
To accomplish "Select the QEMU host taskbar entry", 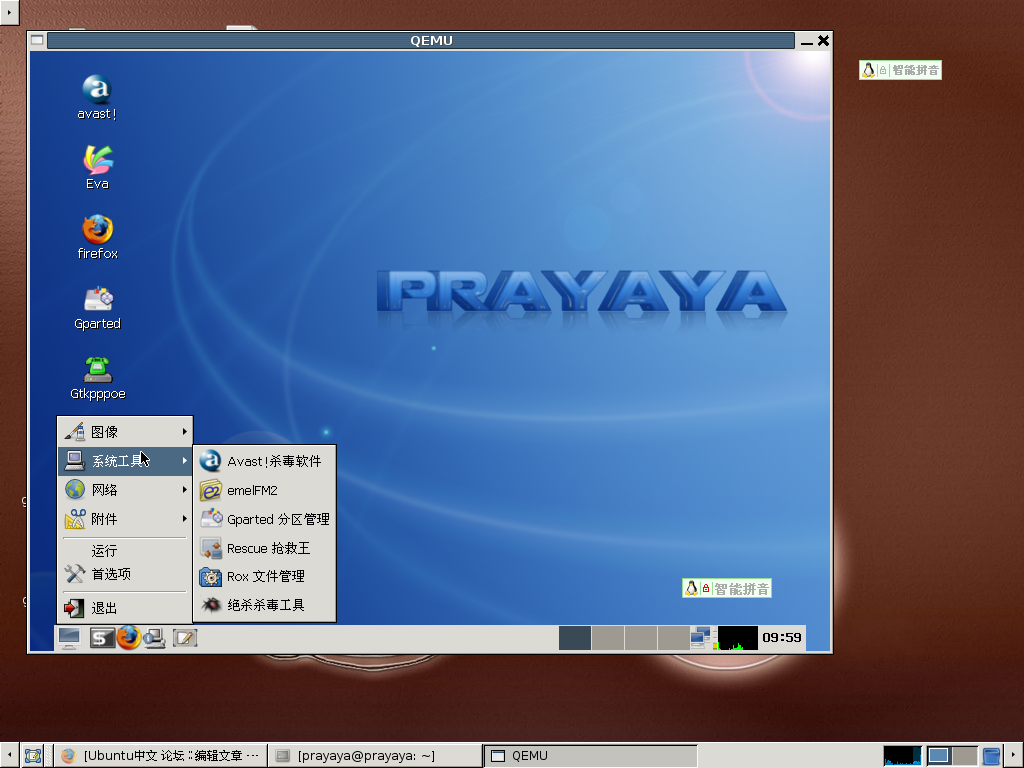I will coord(590,756).
